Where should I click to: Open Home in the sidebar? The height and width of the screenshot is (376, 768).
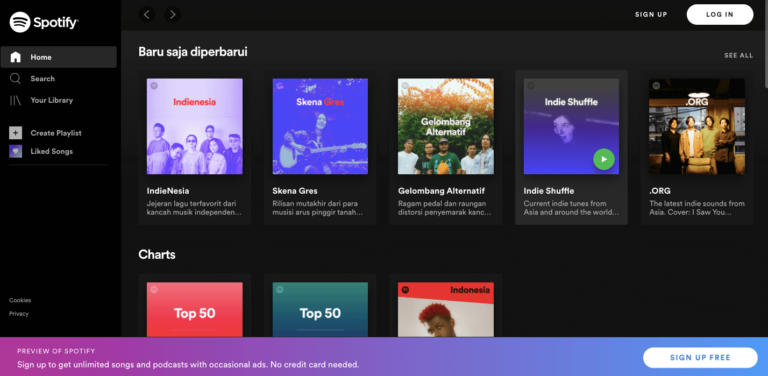[59, 57]
